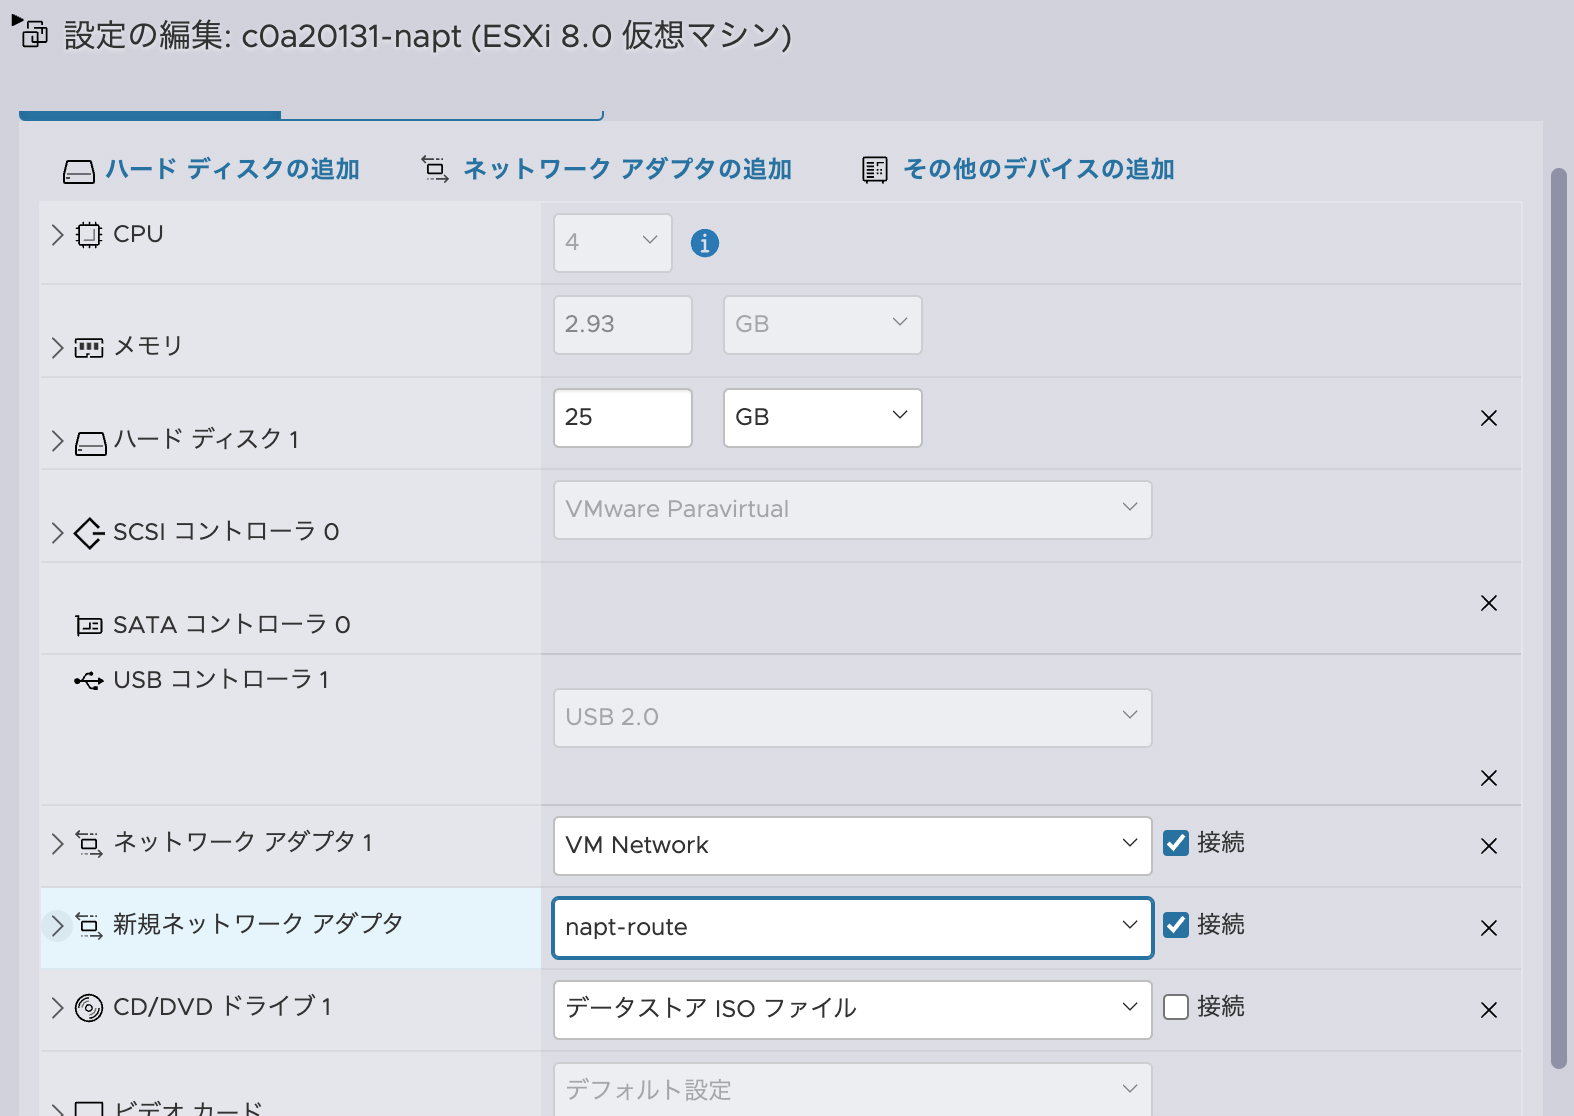This screenshot has height=1116, width=1574.
Task: Open the datastore ISO file dropdown
Action: 853,1010
